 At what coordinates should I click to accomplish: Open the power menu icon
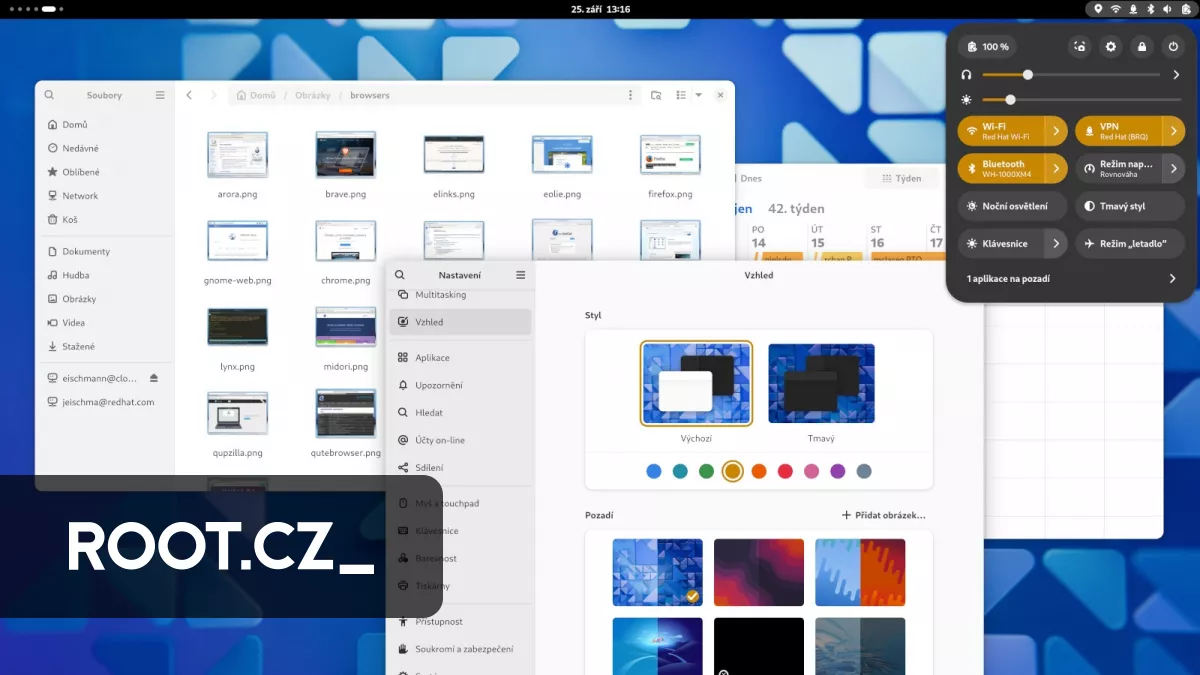tap(1174, 47)
